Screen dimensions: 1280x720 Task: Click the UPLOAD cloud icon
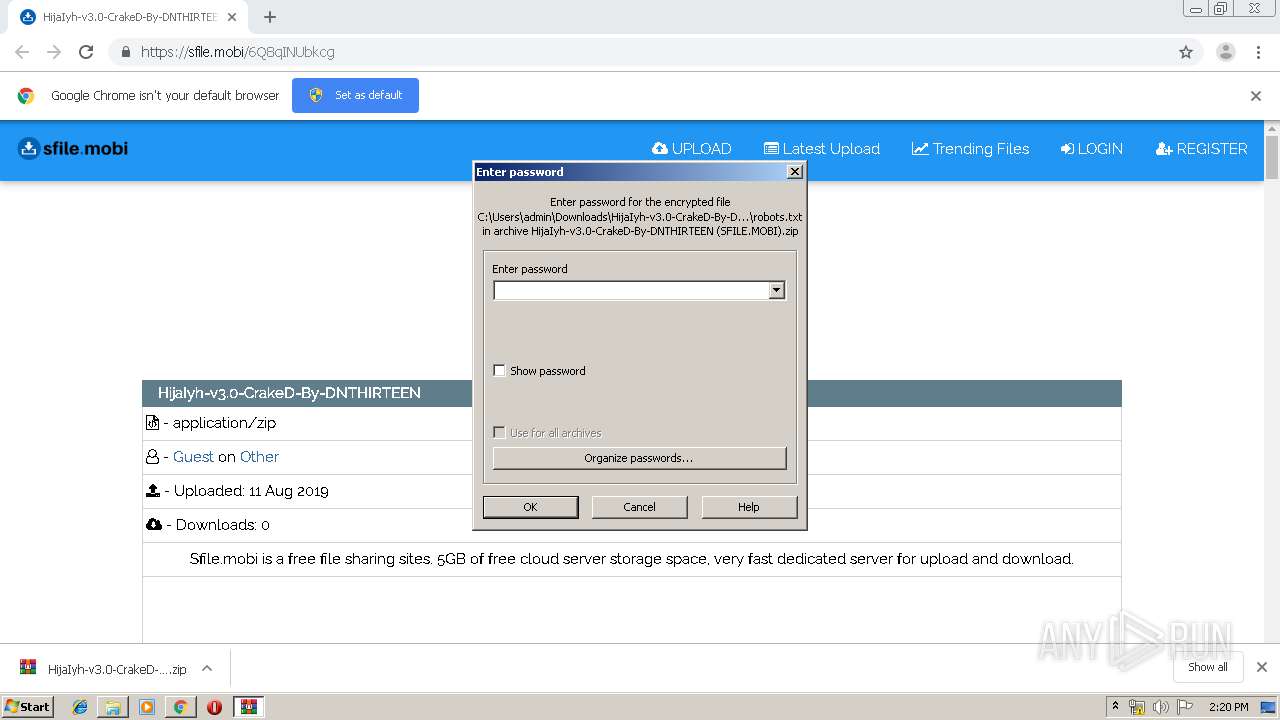tap(660, 149)
